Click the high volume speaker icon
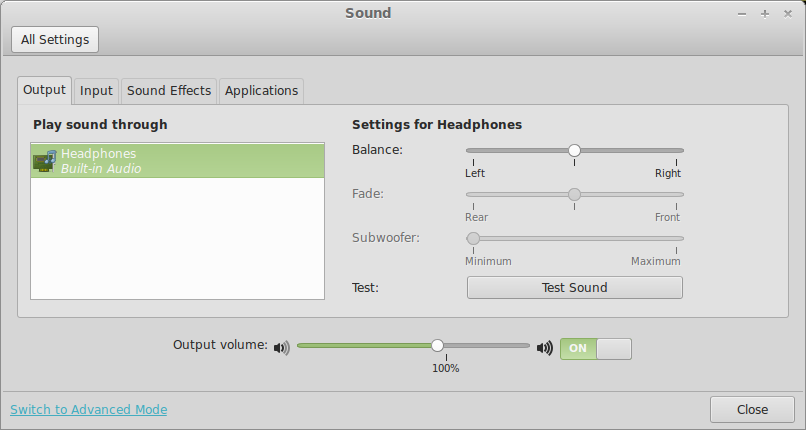This screenshot has width=806, height=430. tap(544, 348)
